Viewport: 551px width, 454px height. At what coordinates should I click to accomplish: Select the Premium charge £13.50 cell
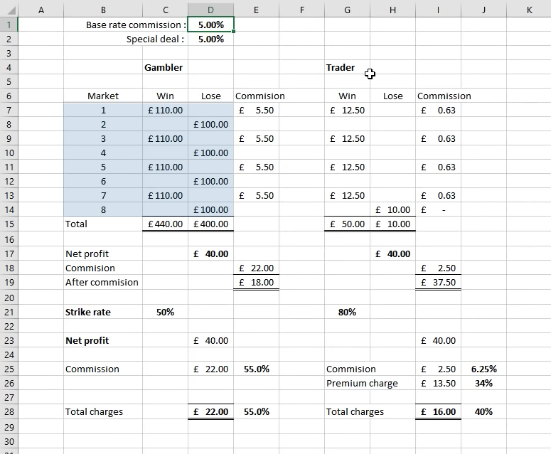[438, 383]
